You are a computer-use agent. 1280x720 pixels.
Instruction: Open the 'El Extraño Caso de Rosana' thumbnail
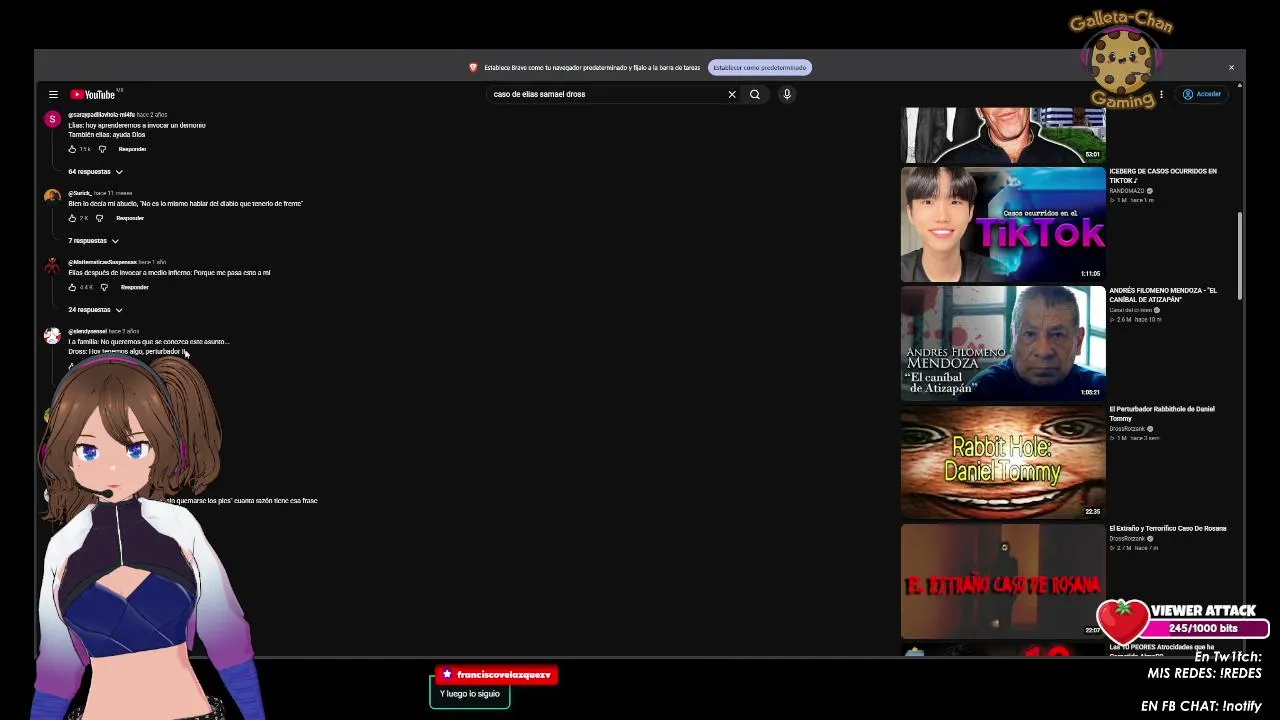click(x=1003, y=581)
